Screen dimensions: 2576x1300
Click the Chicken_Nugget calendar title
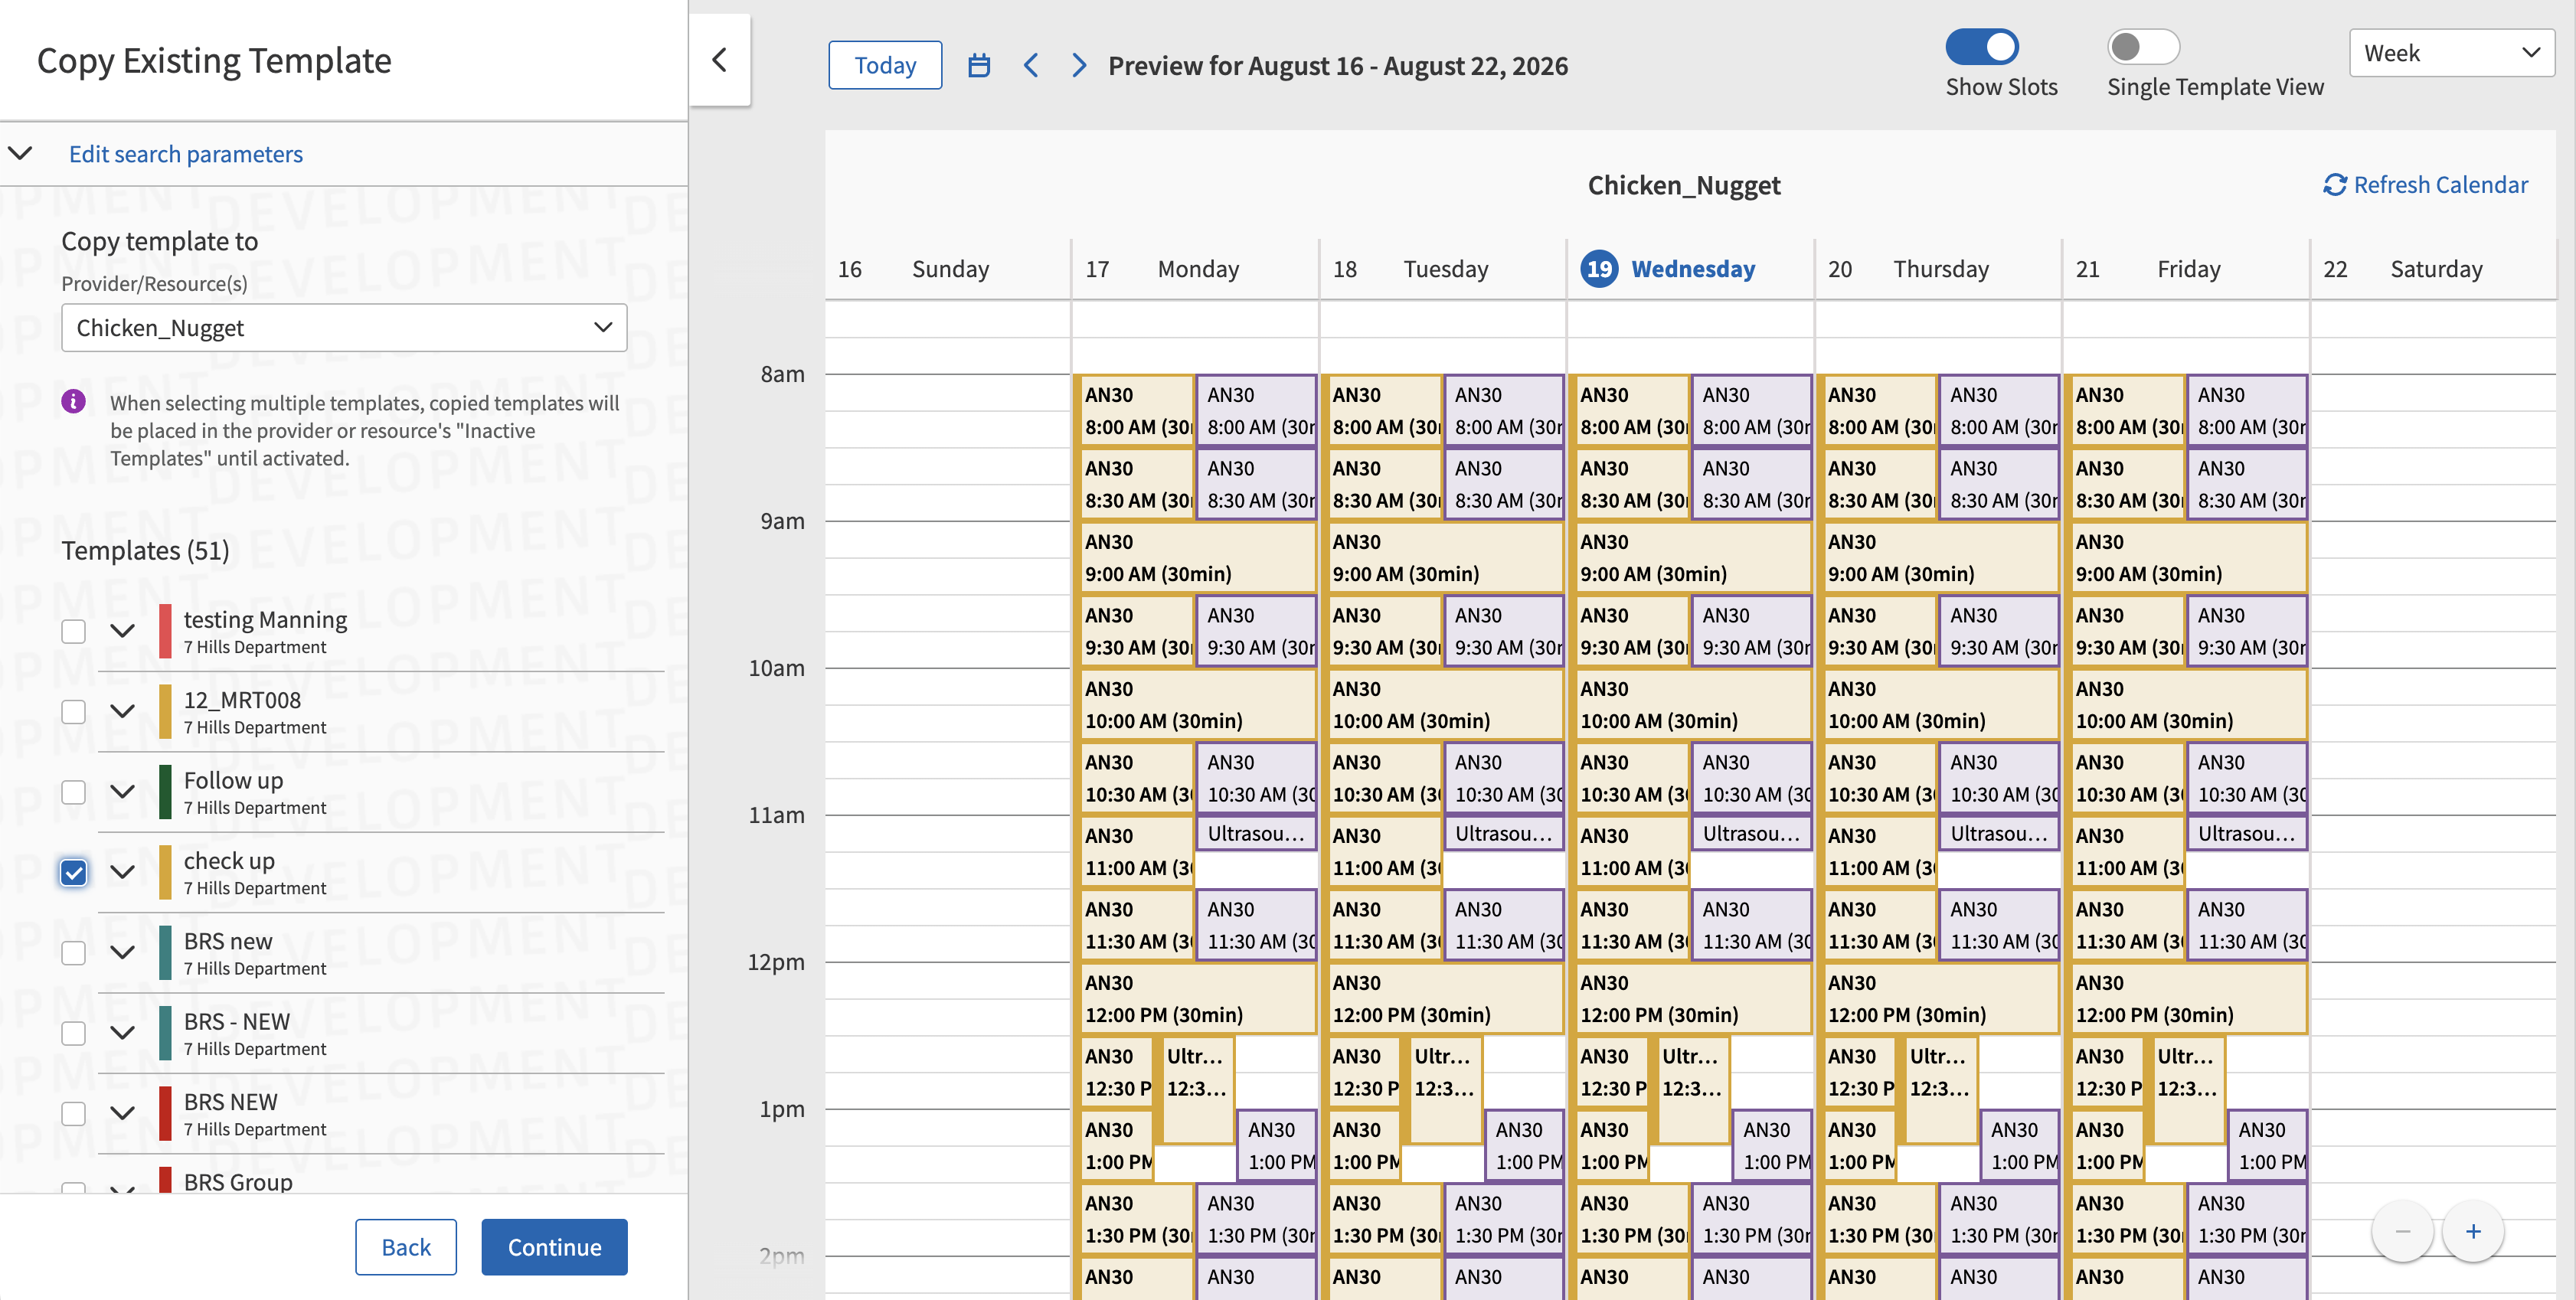(1684, 185)
